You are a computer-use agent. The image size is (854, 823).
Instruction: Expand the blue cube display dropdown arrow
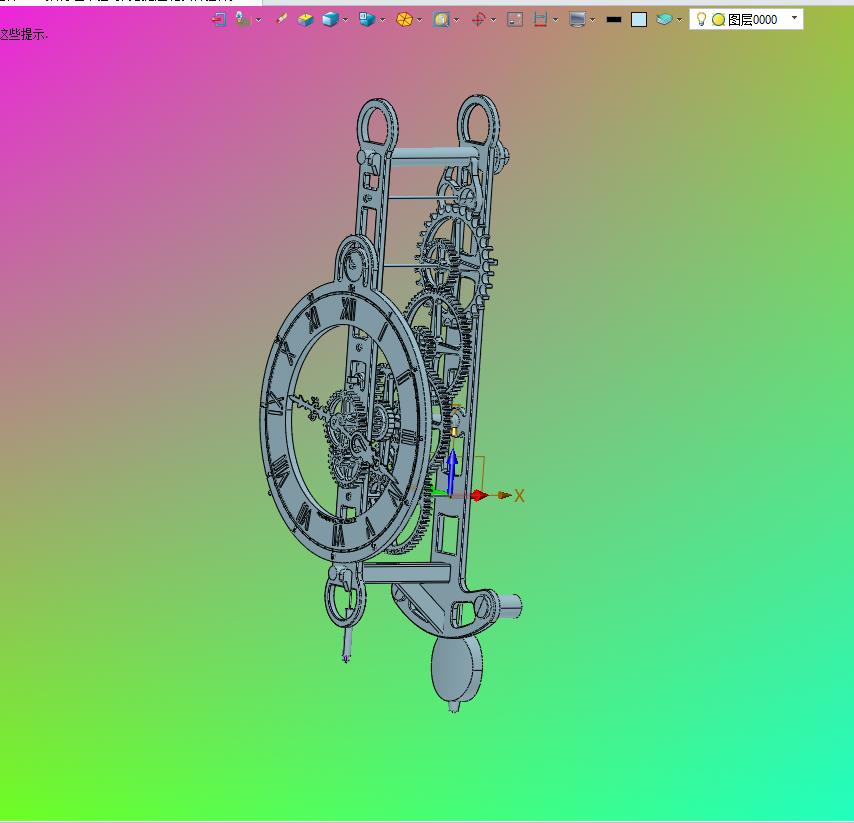(346, 20)
